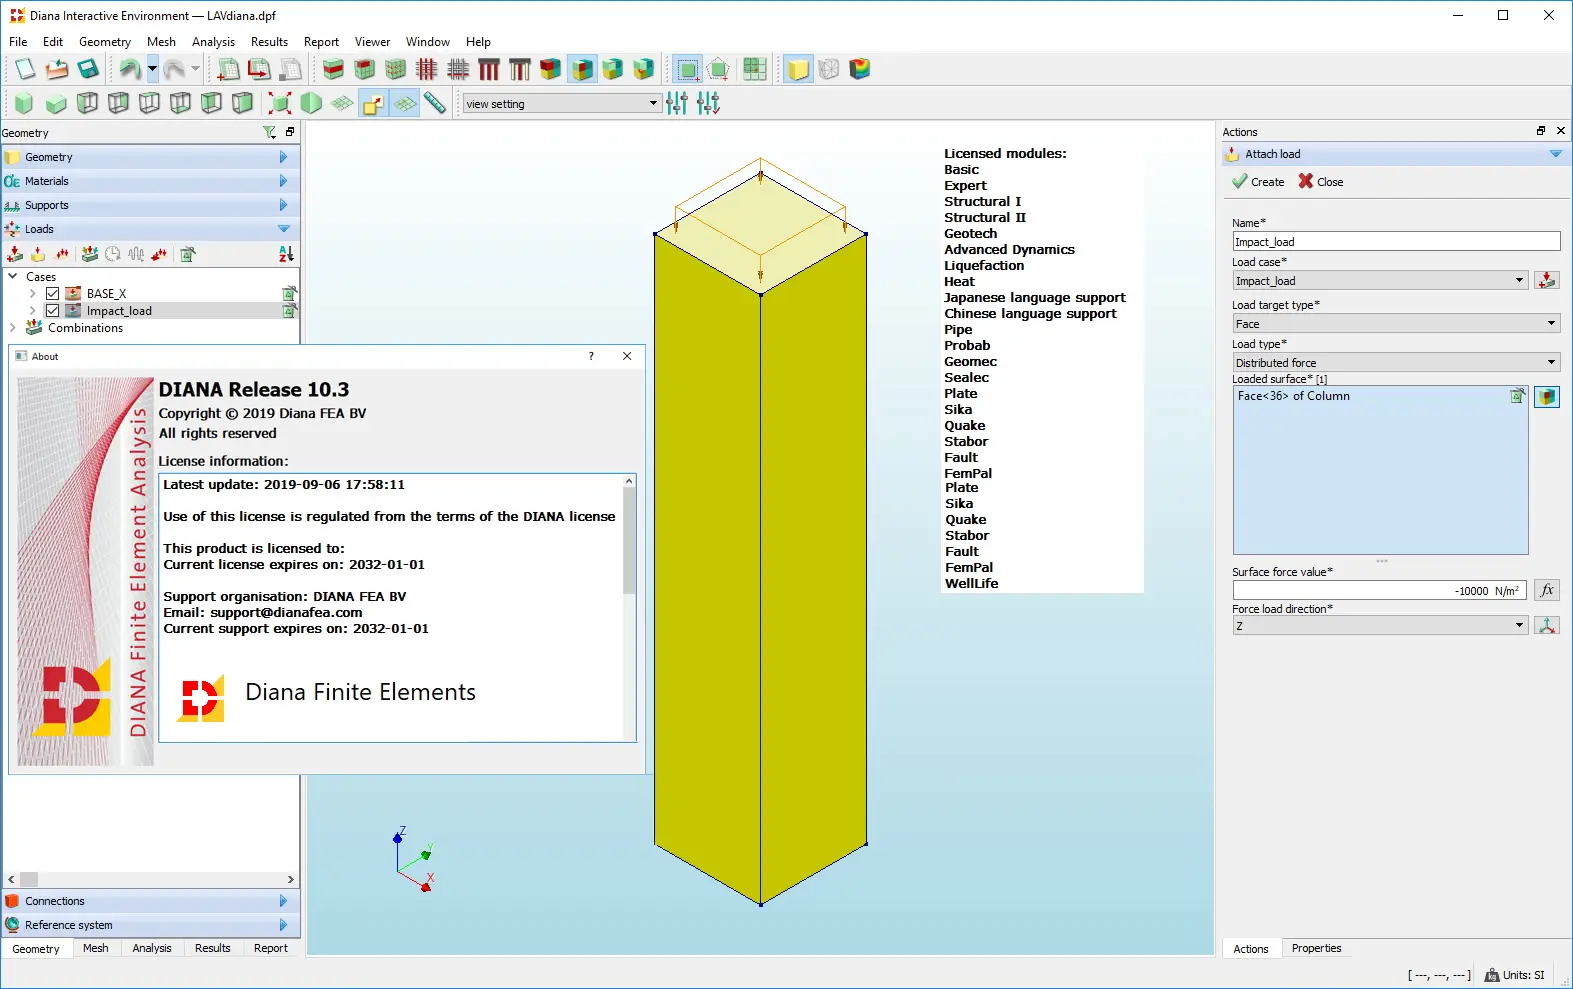The width and height of the screenshot is (1573, 989).
Task: Click the Surface force value field
Action: coord(1379,591)
